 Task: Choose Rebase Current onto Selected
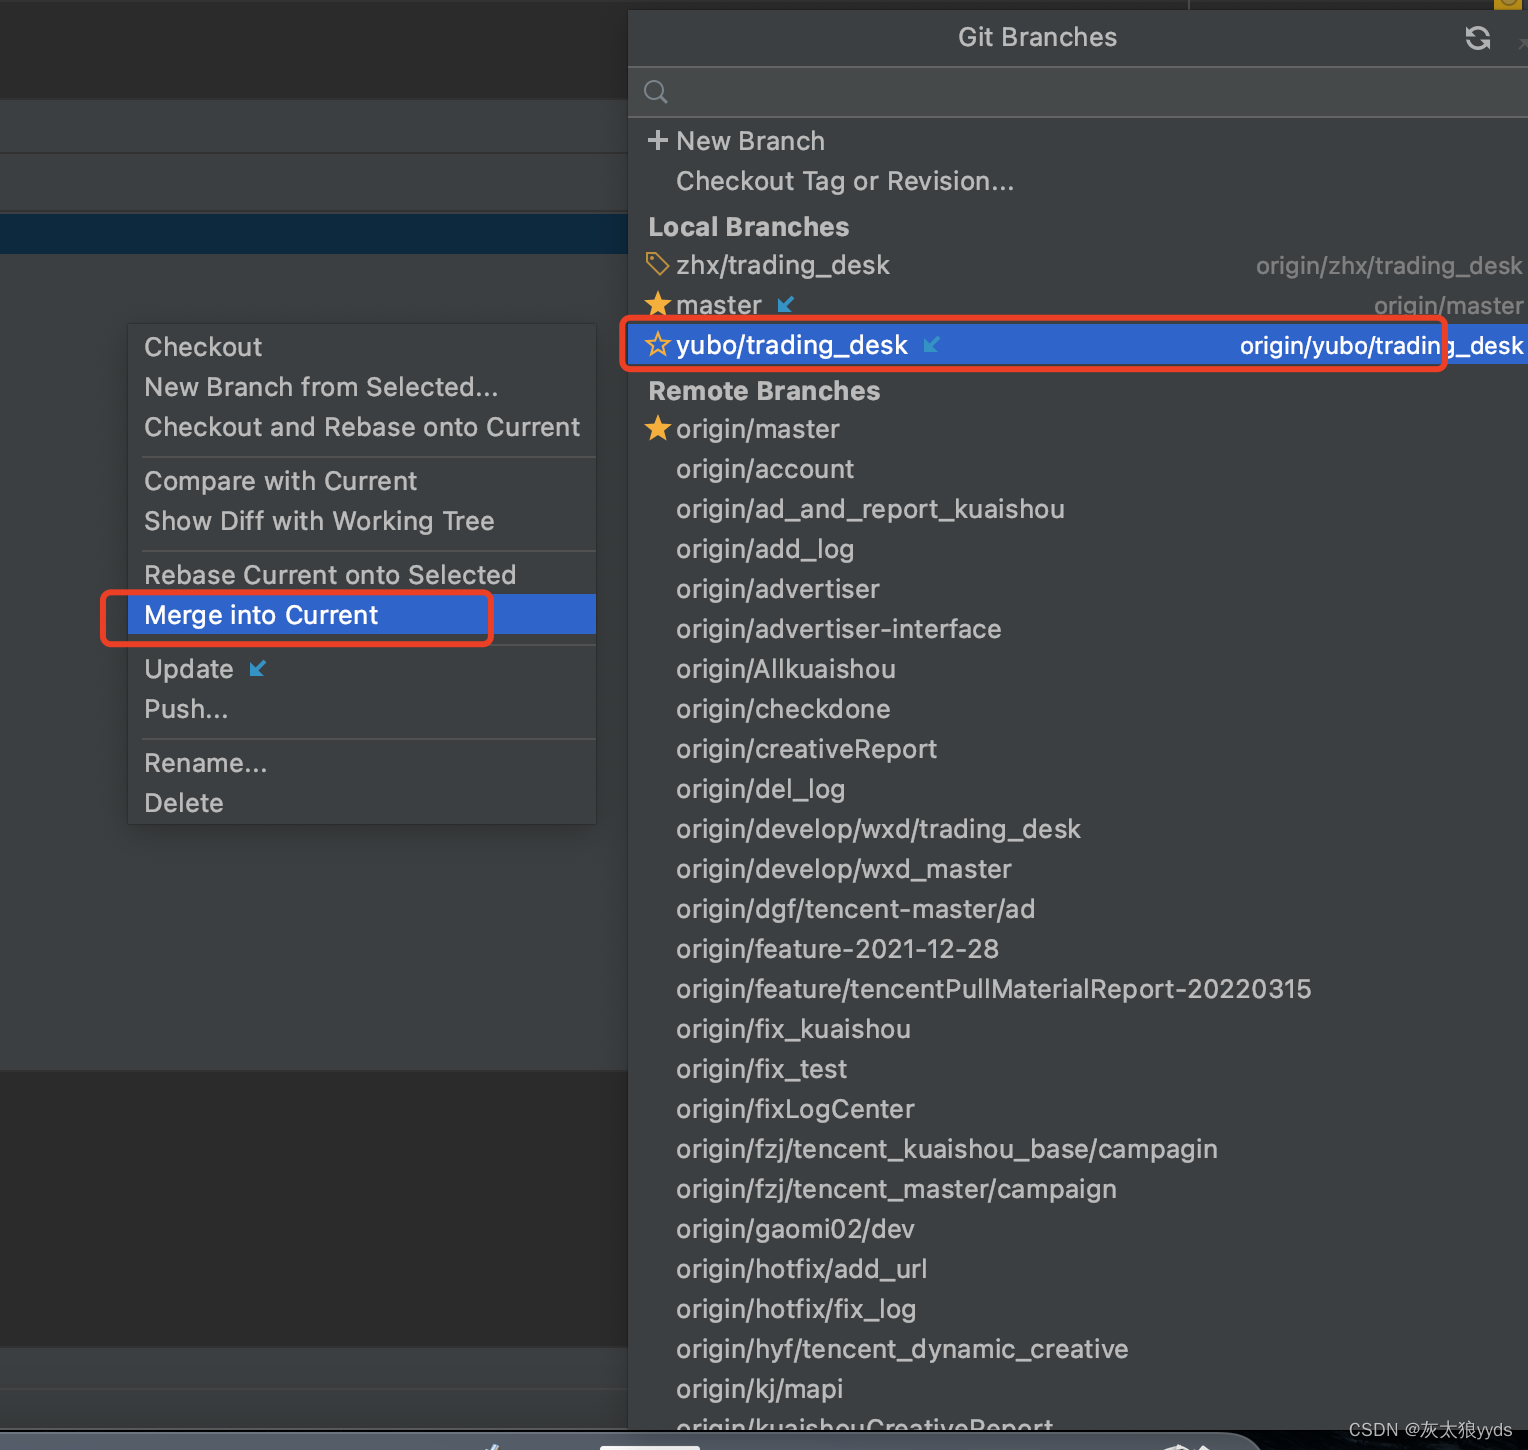(330, 575)
